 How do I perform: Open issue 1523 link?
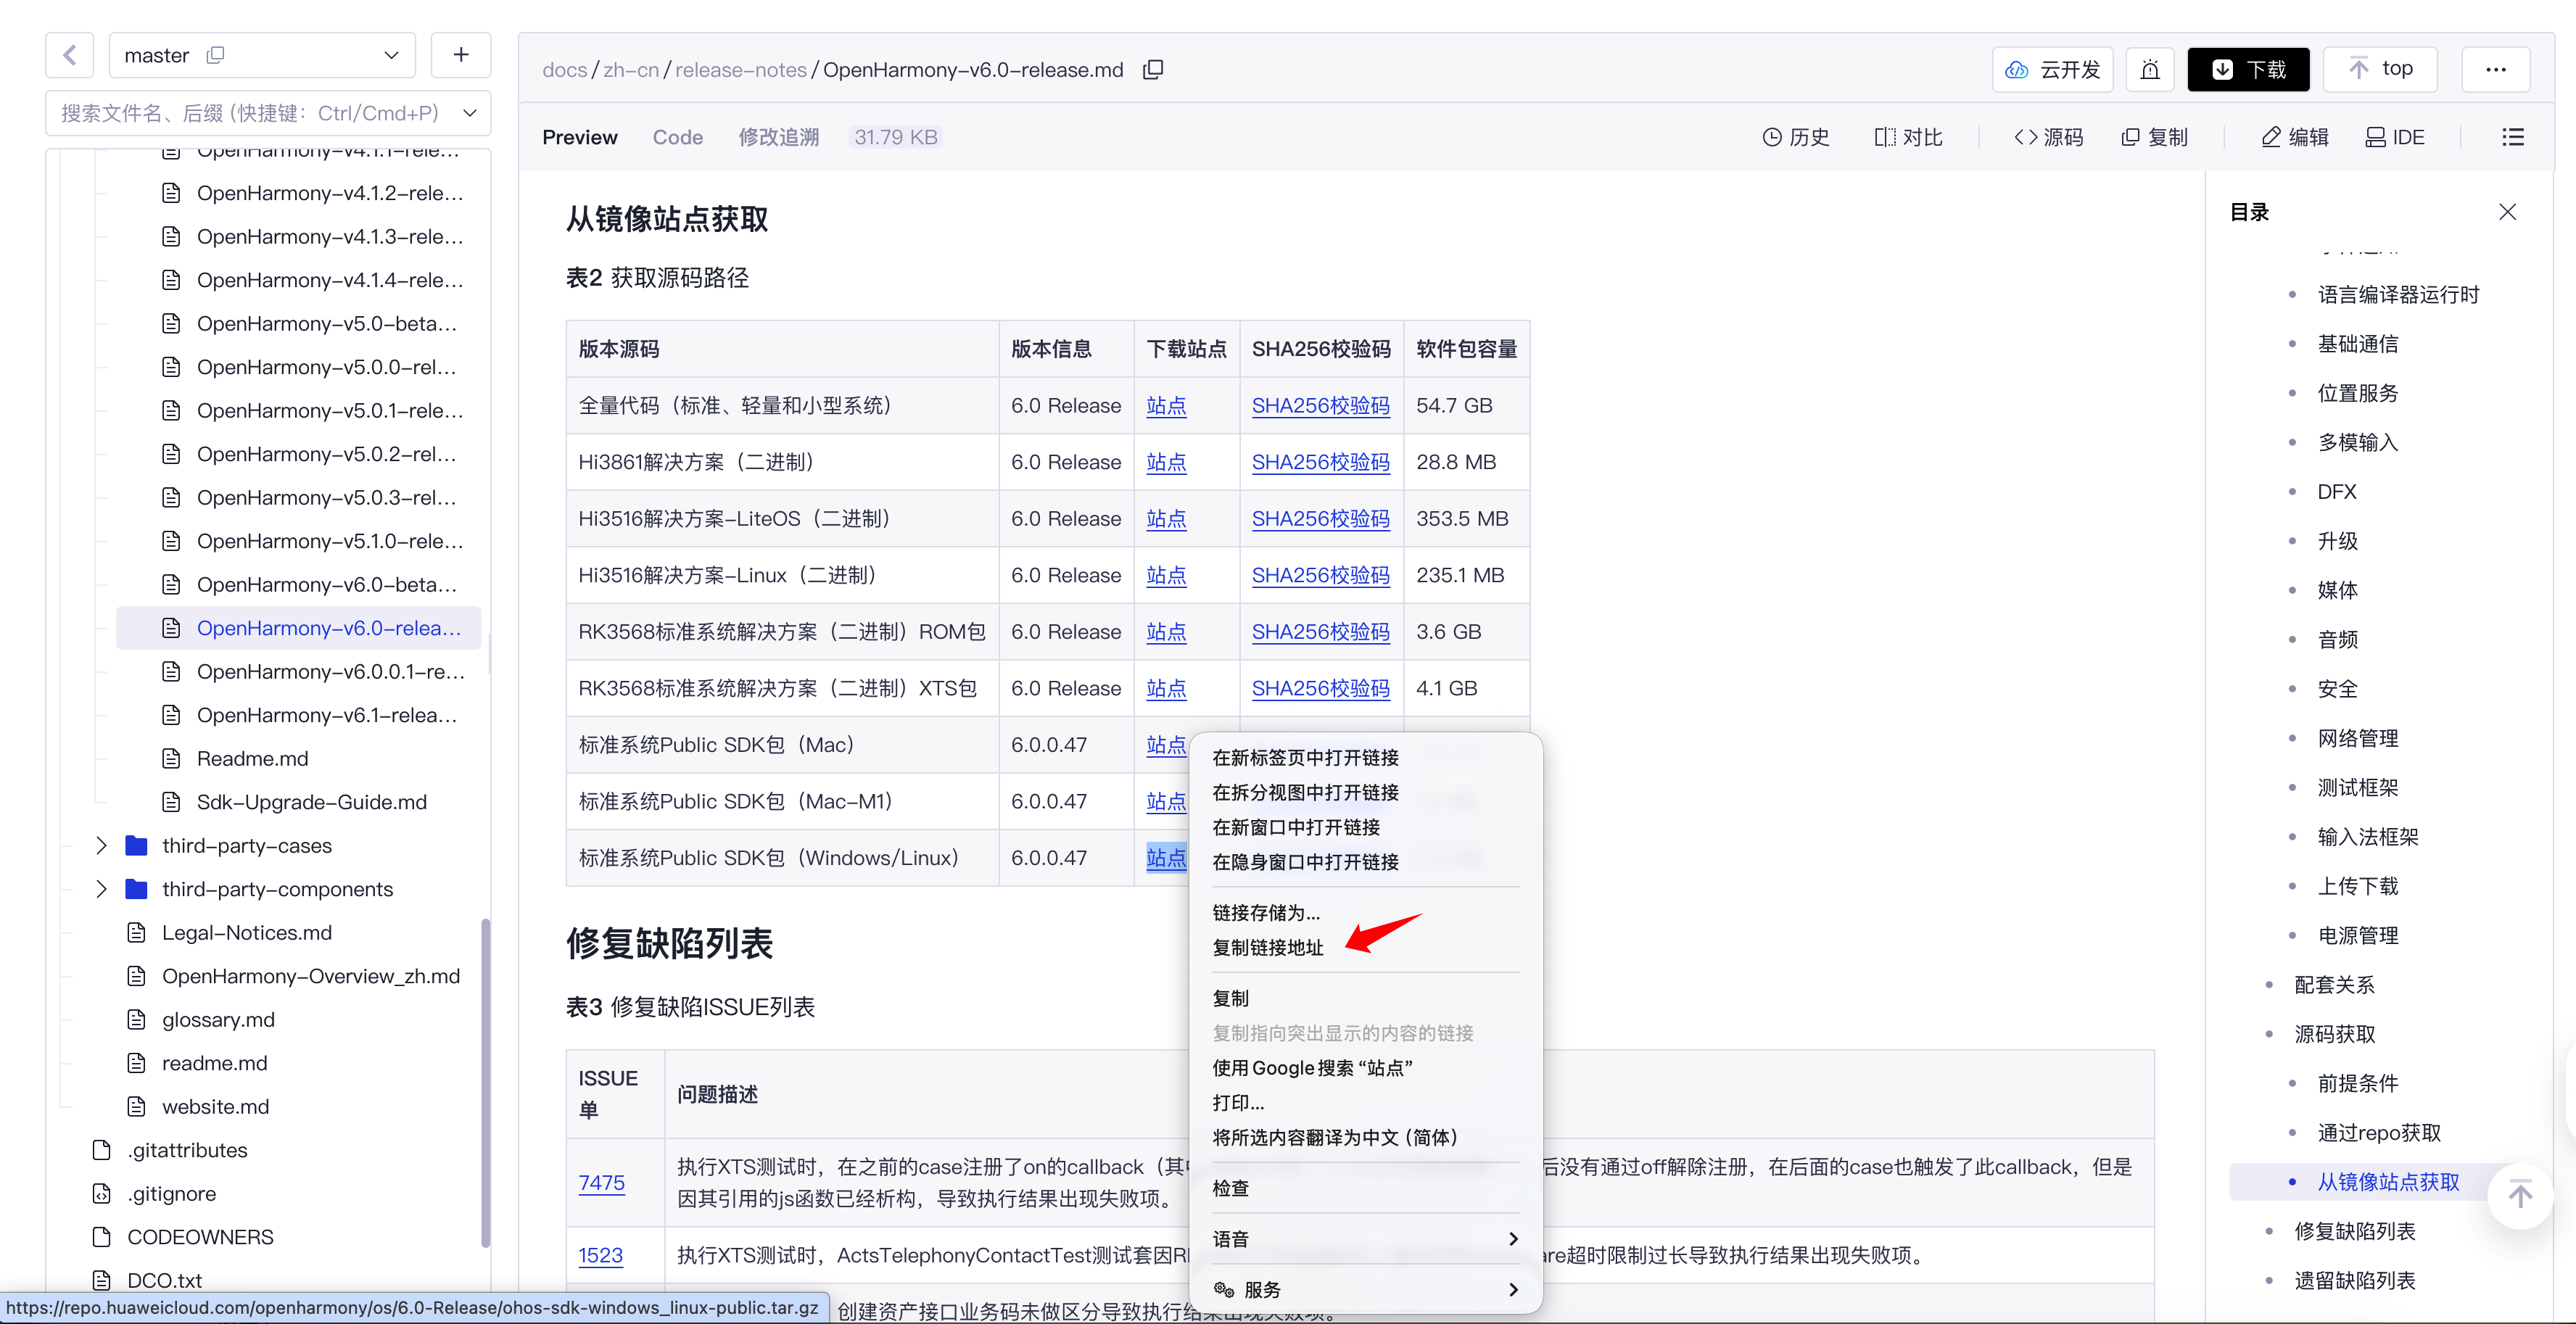pyautogui.click(x=600, y=1256)
